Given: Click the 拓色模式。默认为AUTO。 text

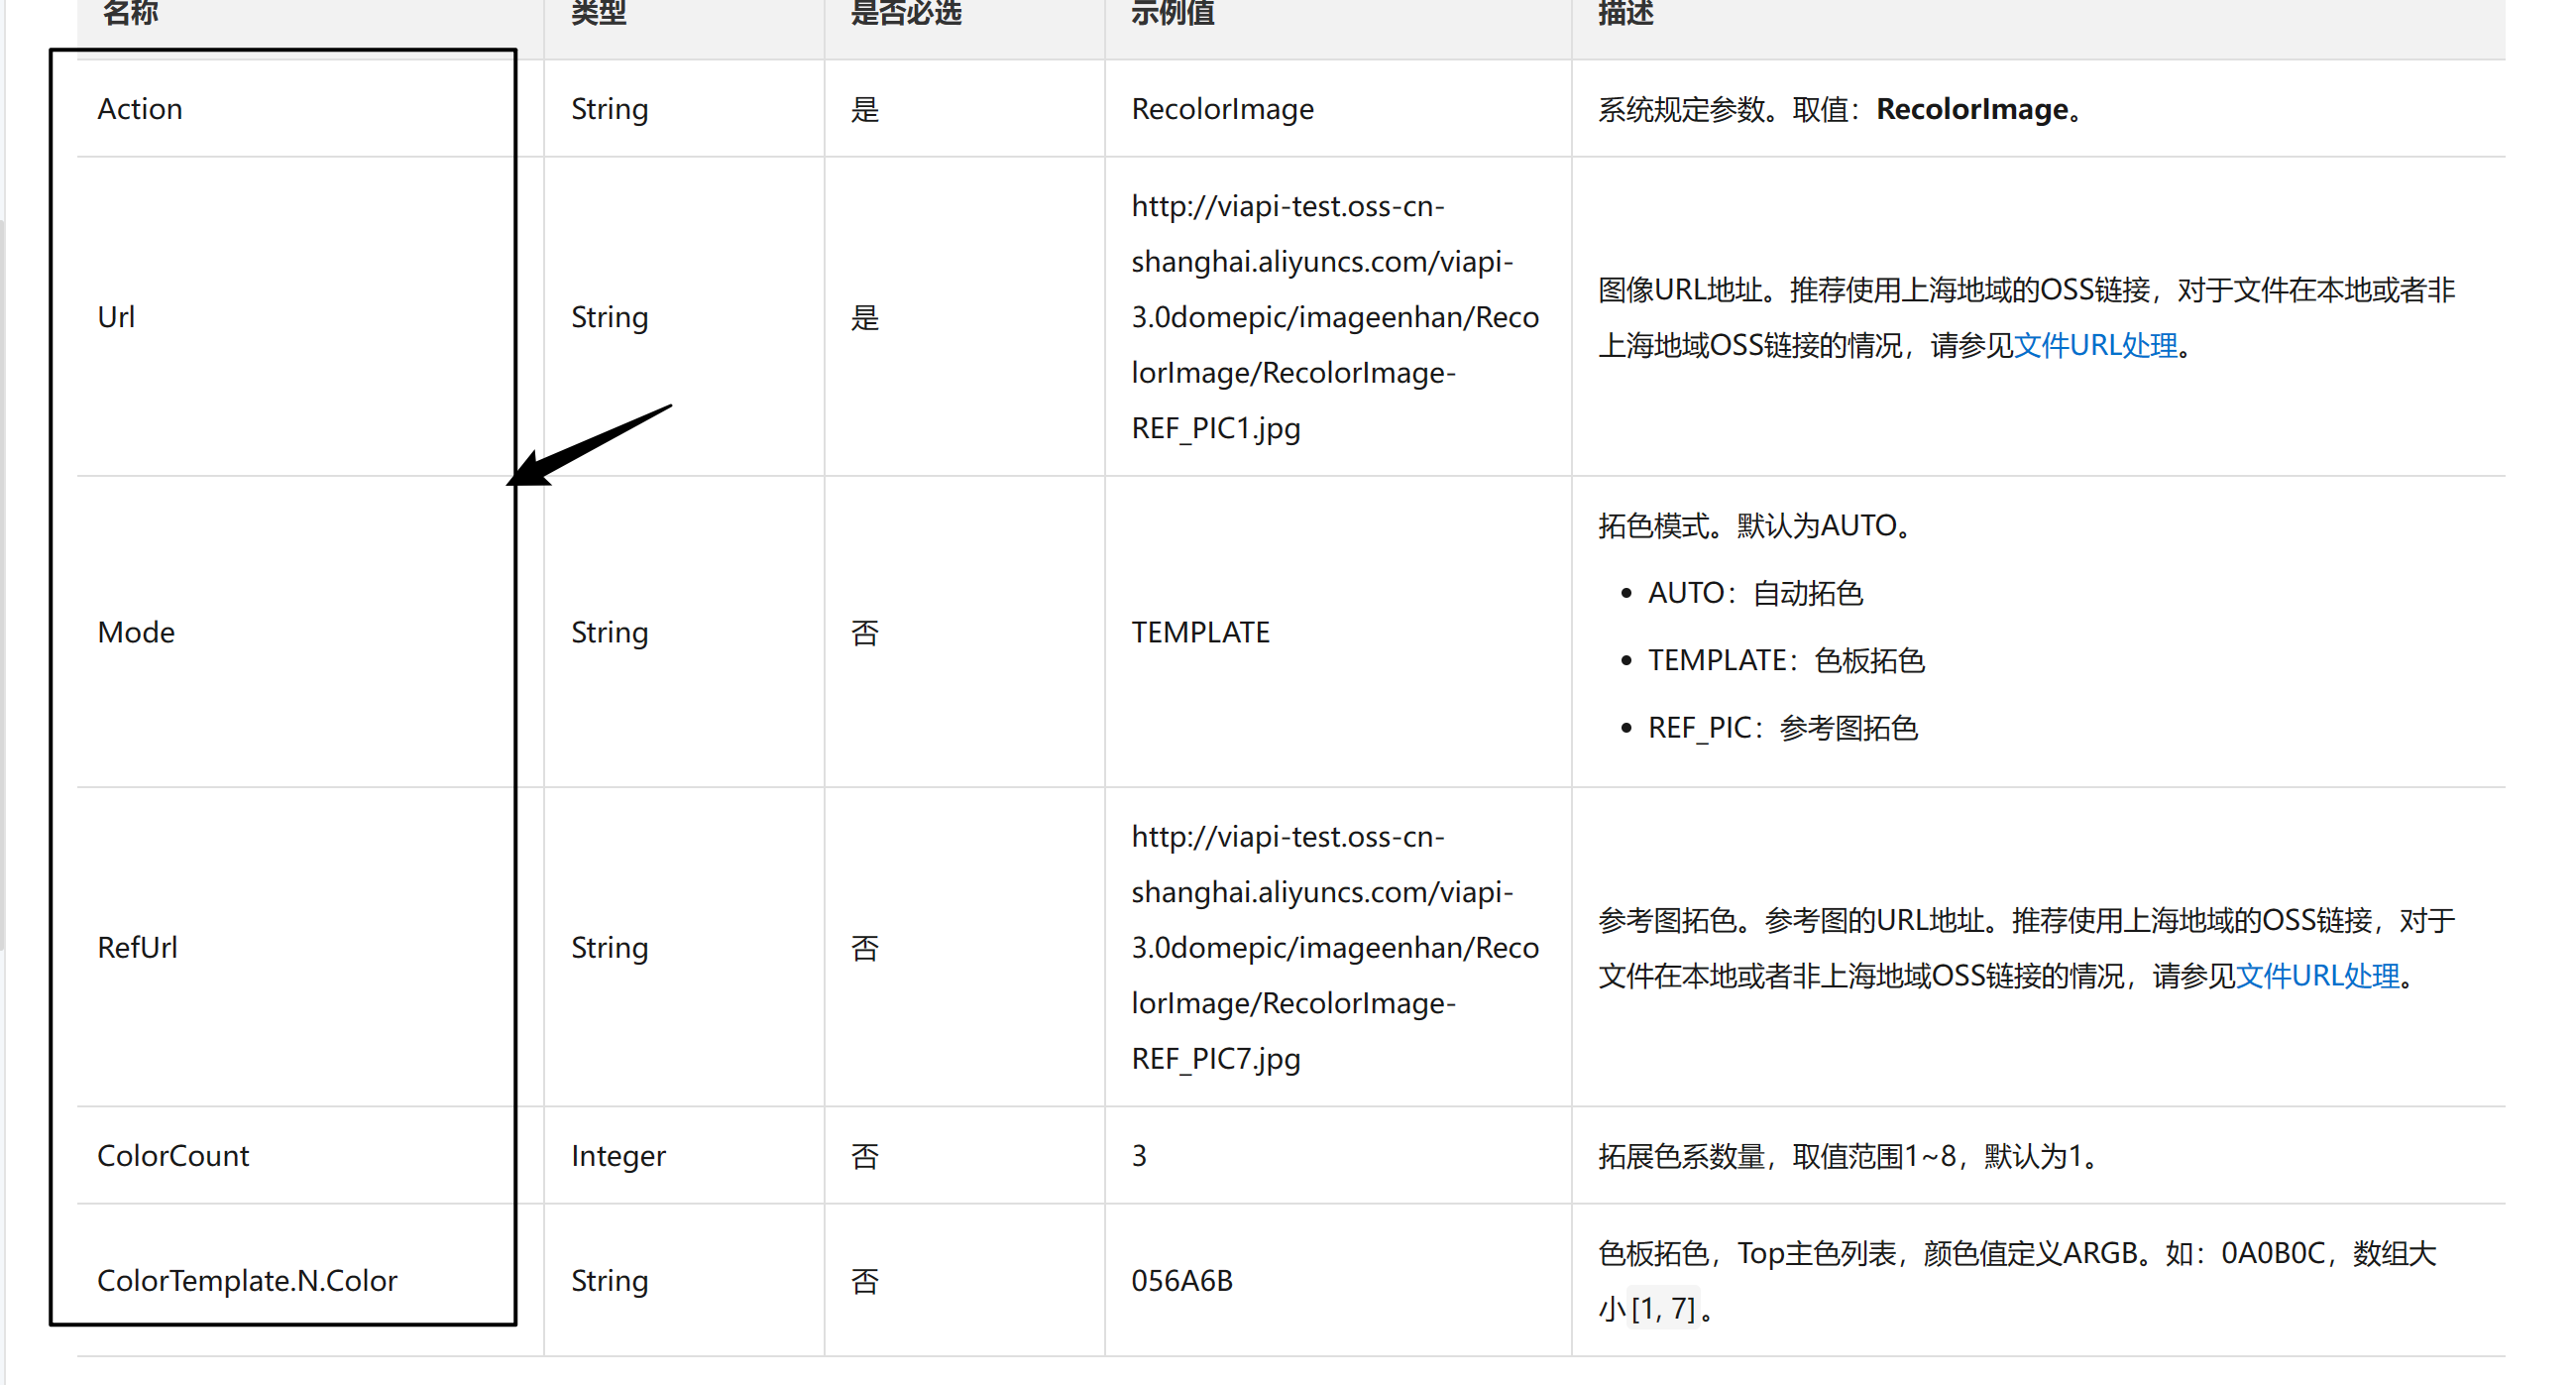Looking at the screenshot, I should pos(1755,526).
